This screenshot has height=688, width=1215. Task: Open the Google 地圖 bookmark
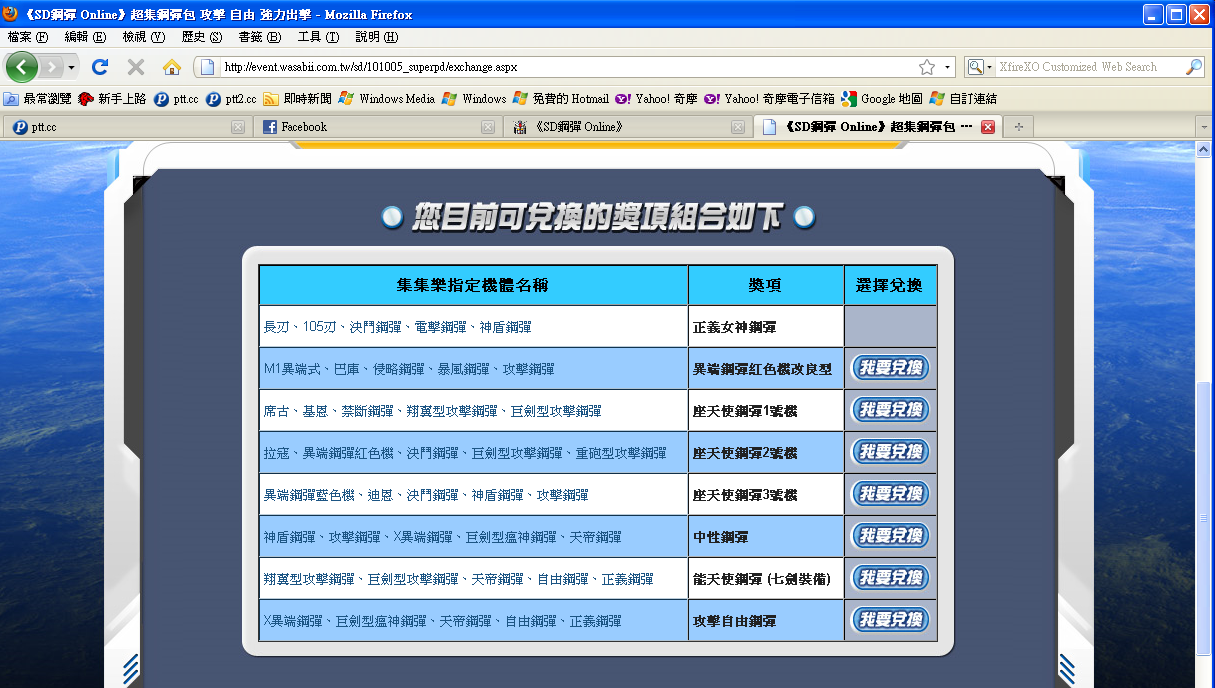click(881, 99)
